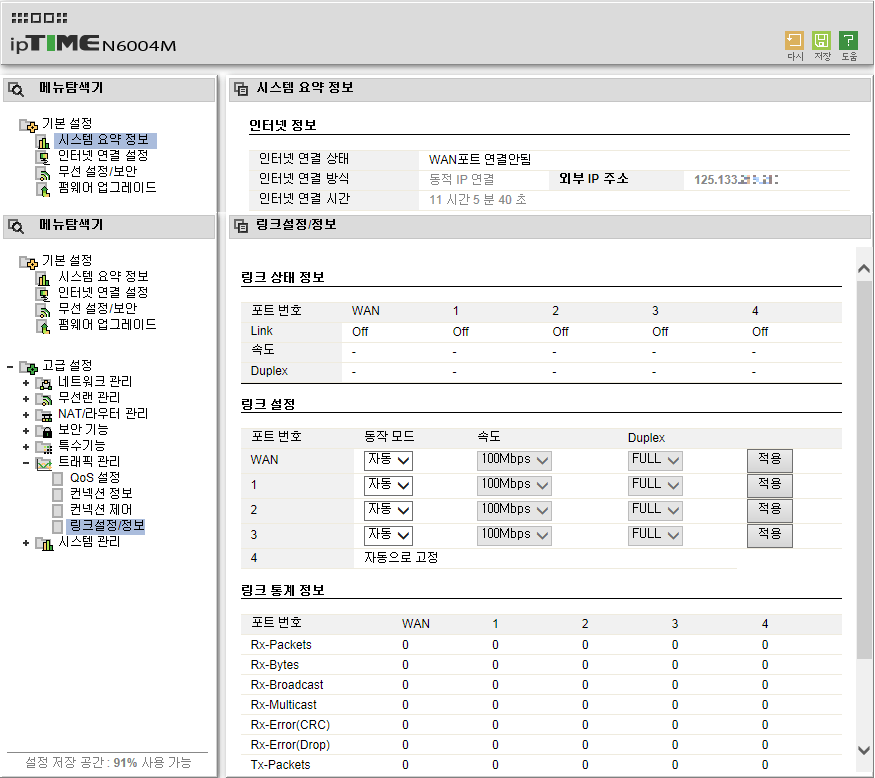Click scrollbar down arrow in link panel
Viewport: 875px width, 778px height.
pyautogui.click(x=864, y=751)
